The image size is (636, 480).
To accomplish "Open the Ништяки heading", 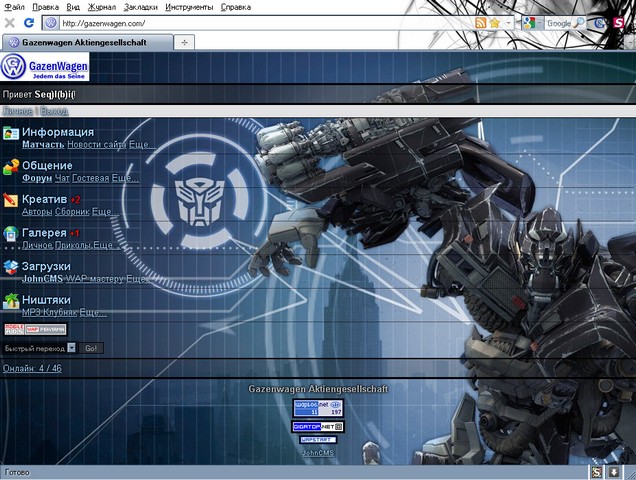I will tap(46, 300).
